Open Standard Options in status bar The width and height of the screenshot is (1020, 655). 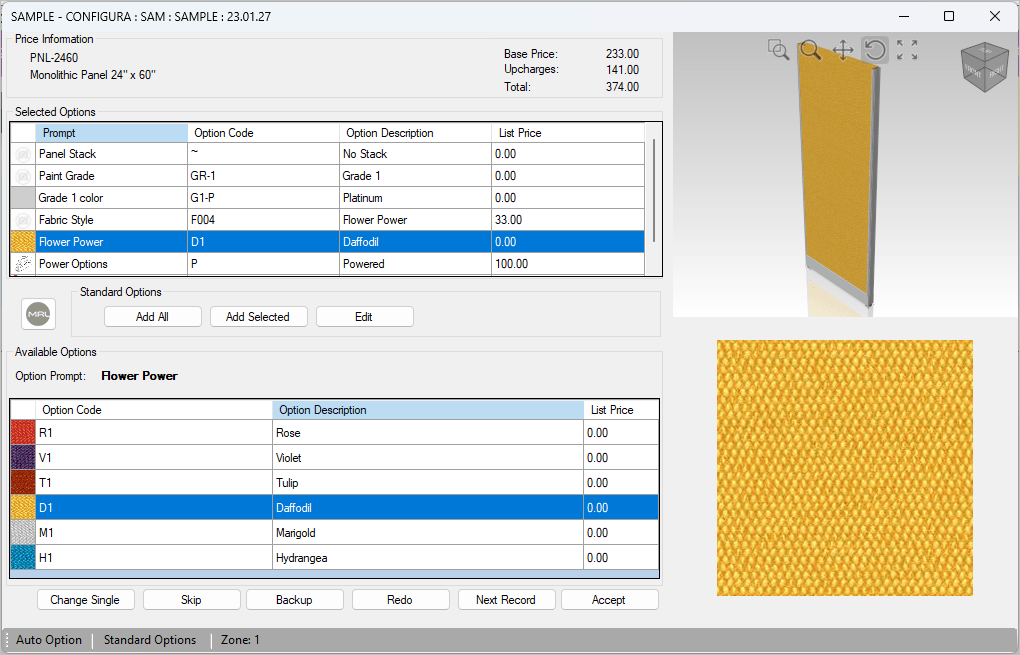tap(150, 640)
